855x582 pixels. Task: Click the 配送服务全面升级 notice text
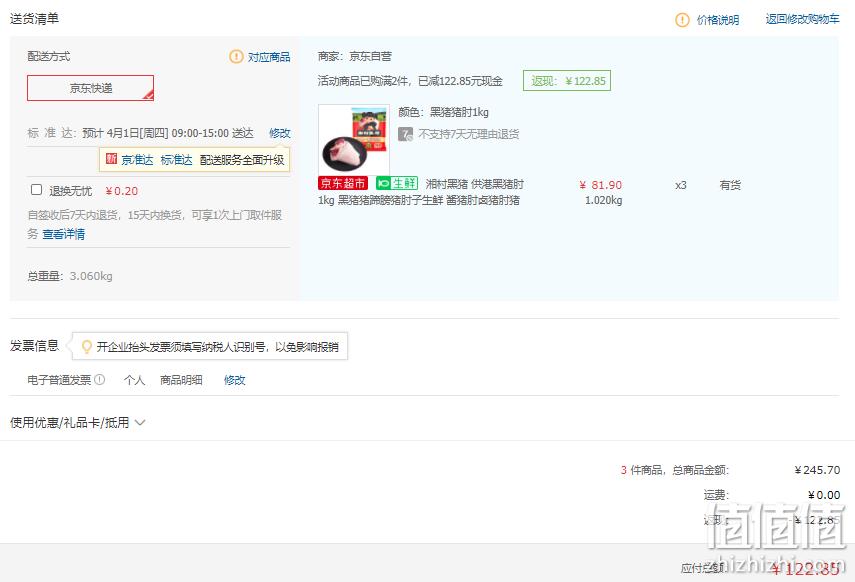(242, 160)
